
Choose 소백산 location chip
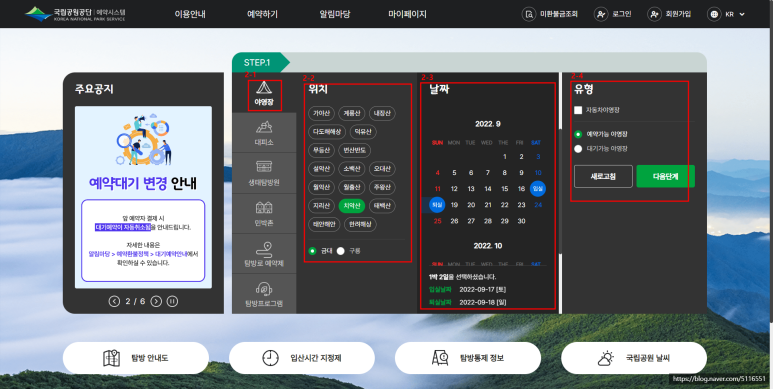click(351, 169)
